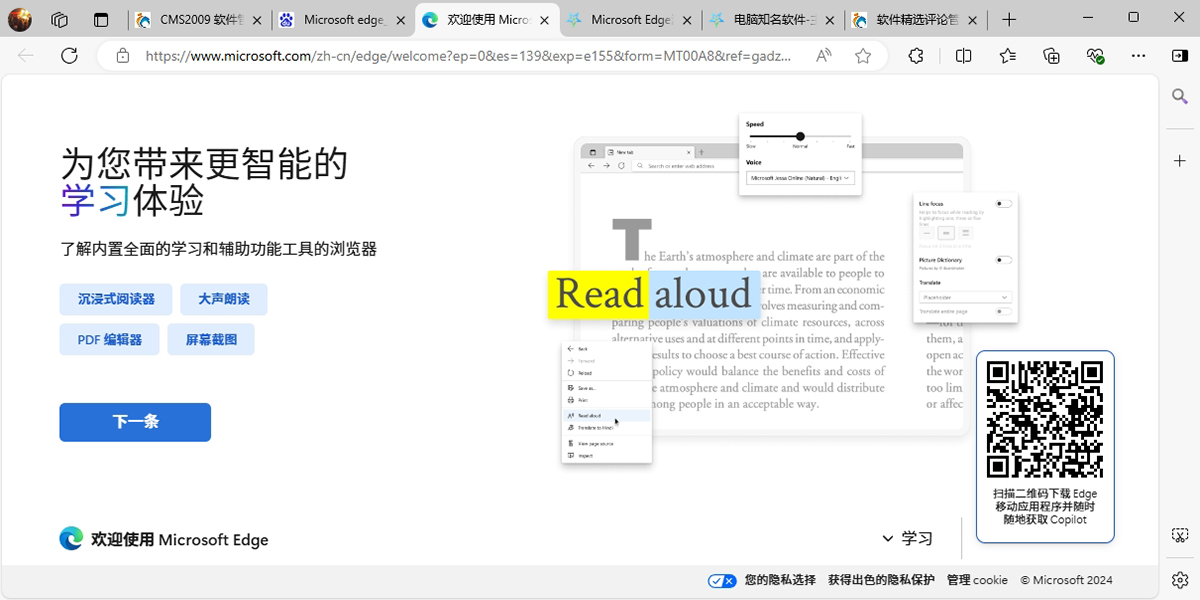1200x600 pixels.
Task: Toggle the sidebar with the toolbar icon
Action: tap(1179, 56)
